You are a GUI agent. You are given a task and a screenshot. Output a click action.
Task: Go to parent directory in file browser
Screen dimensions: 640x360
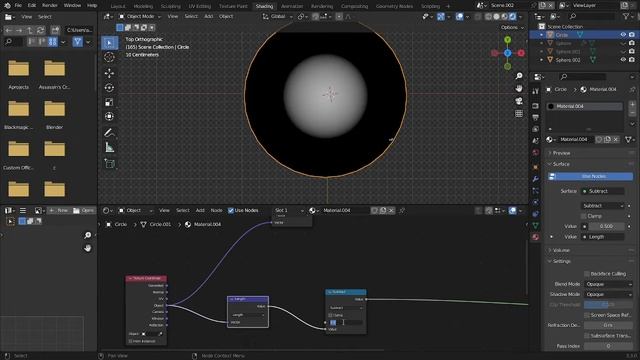pos(29,30)
